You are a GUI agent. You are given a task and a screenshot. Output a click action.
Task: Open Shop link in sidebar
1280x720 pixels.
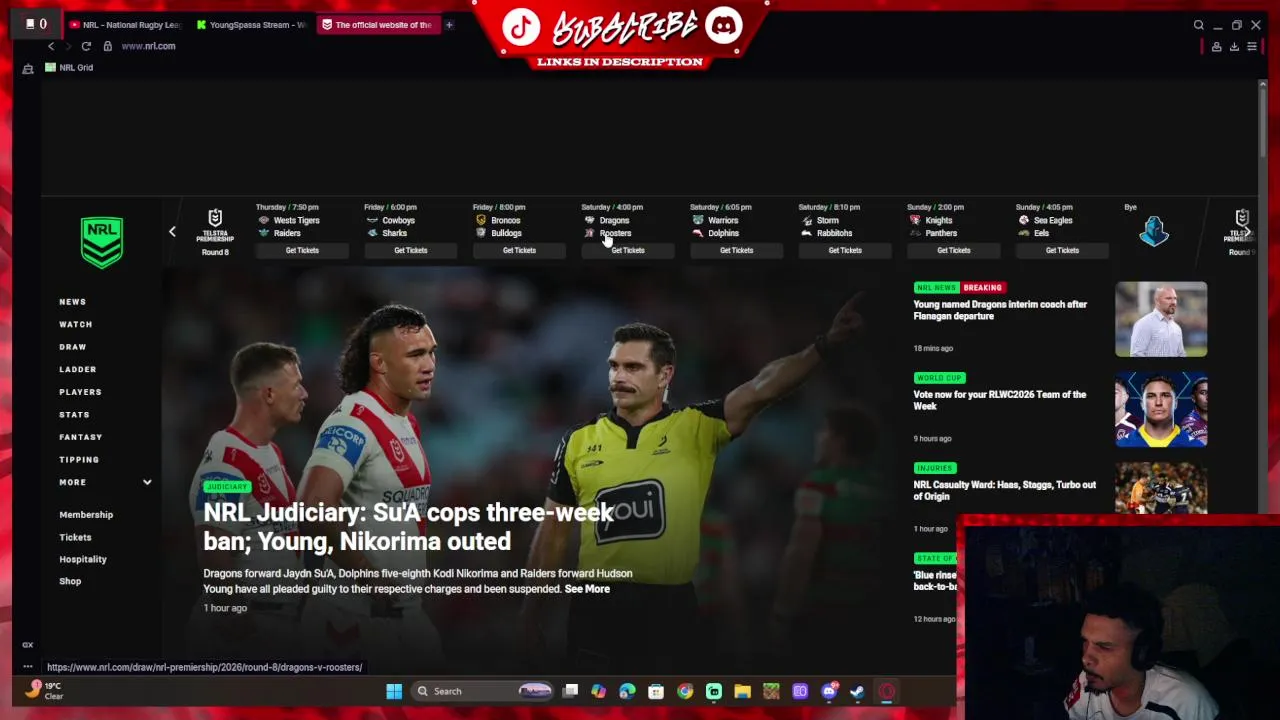70,581
